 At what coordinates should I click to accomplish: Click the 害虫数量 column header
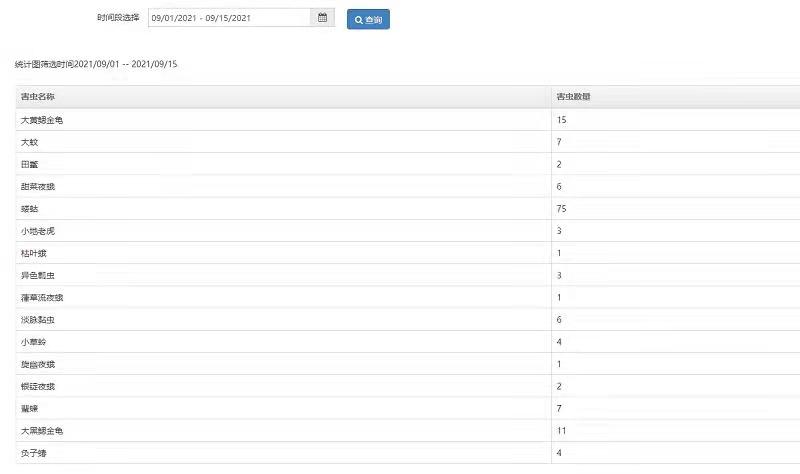(x=573, y=97)
